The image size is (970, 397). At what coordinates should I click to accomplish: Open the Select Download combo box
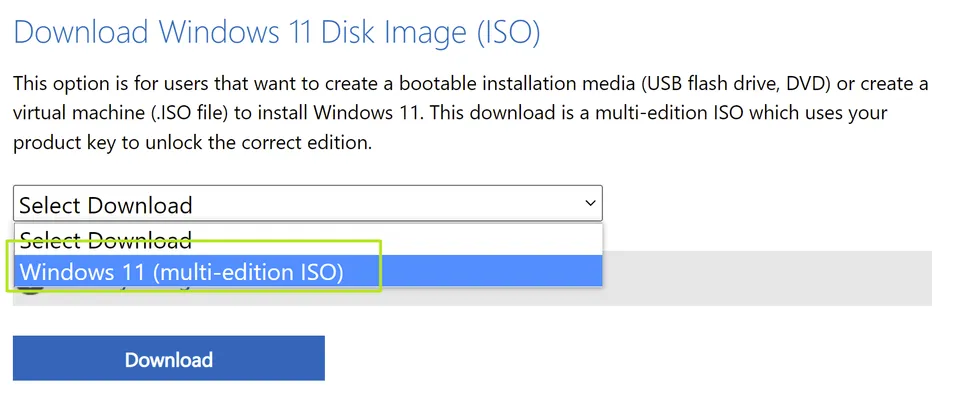pos(307,203)
